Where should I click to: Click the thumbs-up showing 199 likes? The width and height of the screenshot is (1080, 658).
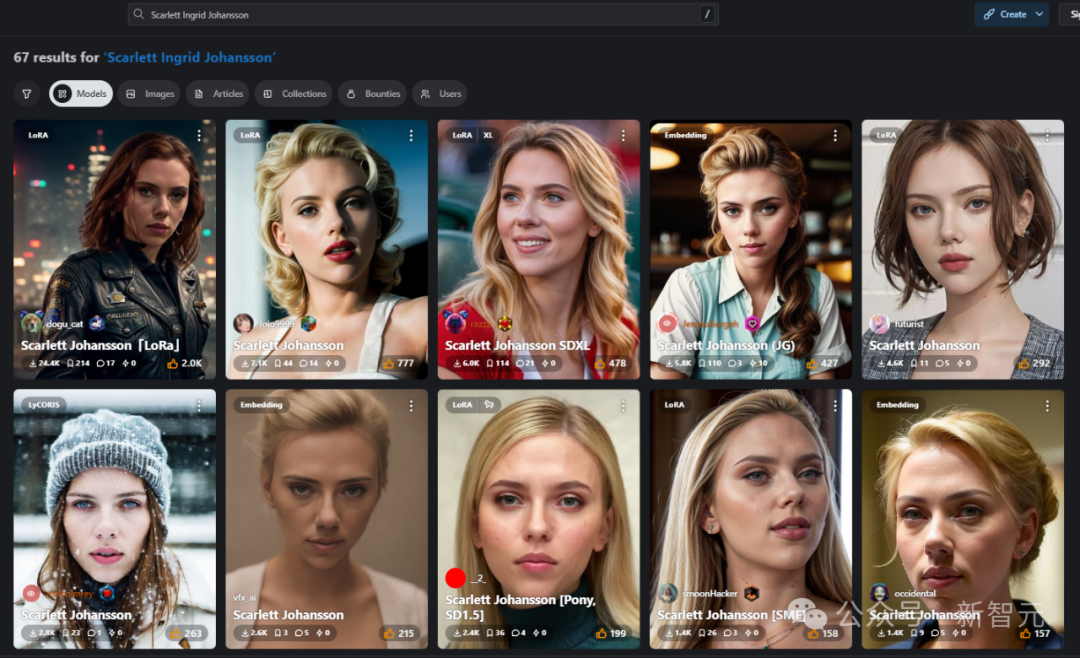[601, 633]
